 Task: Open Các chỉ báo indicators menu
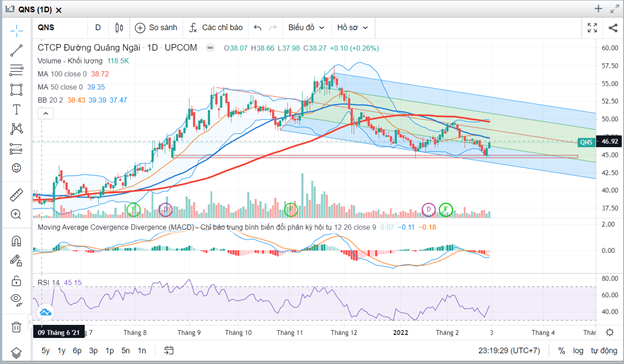coord(216,27)
